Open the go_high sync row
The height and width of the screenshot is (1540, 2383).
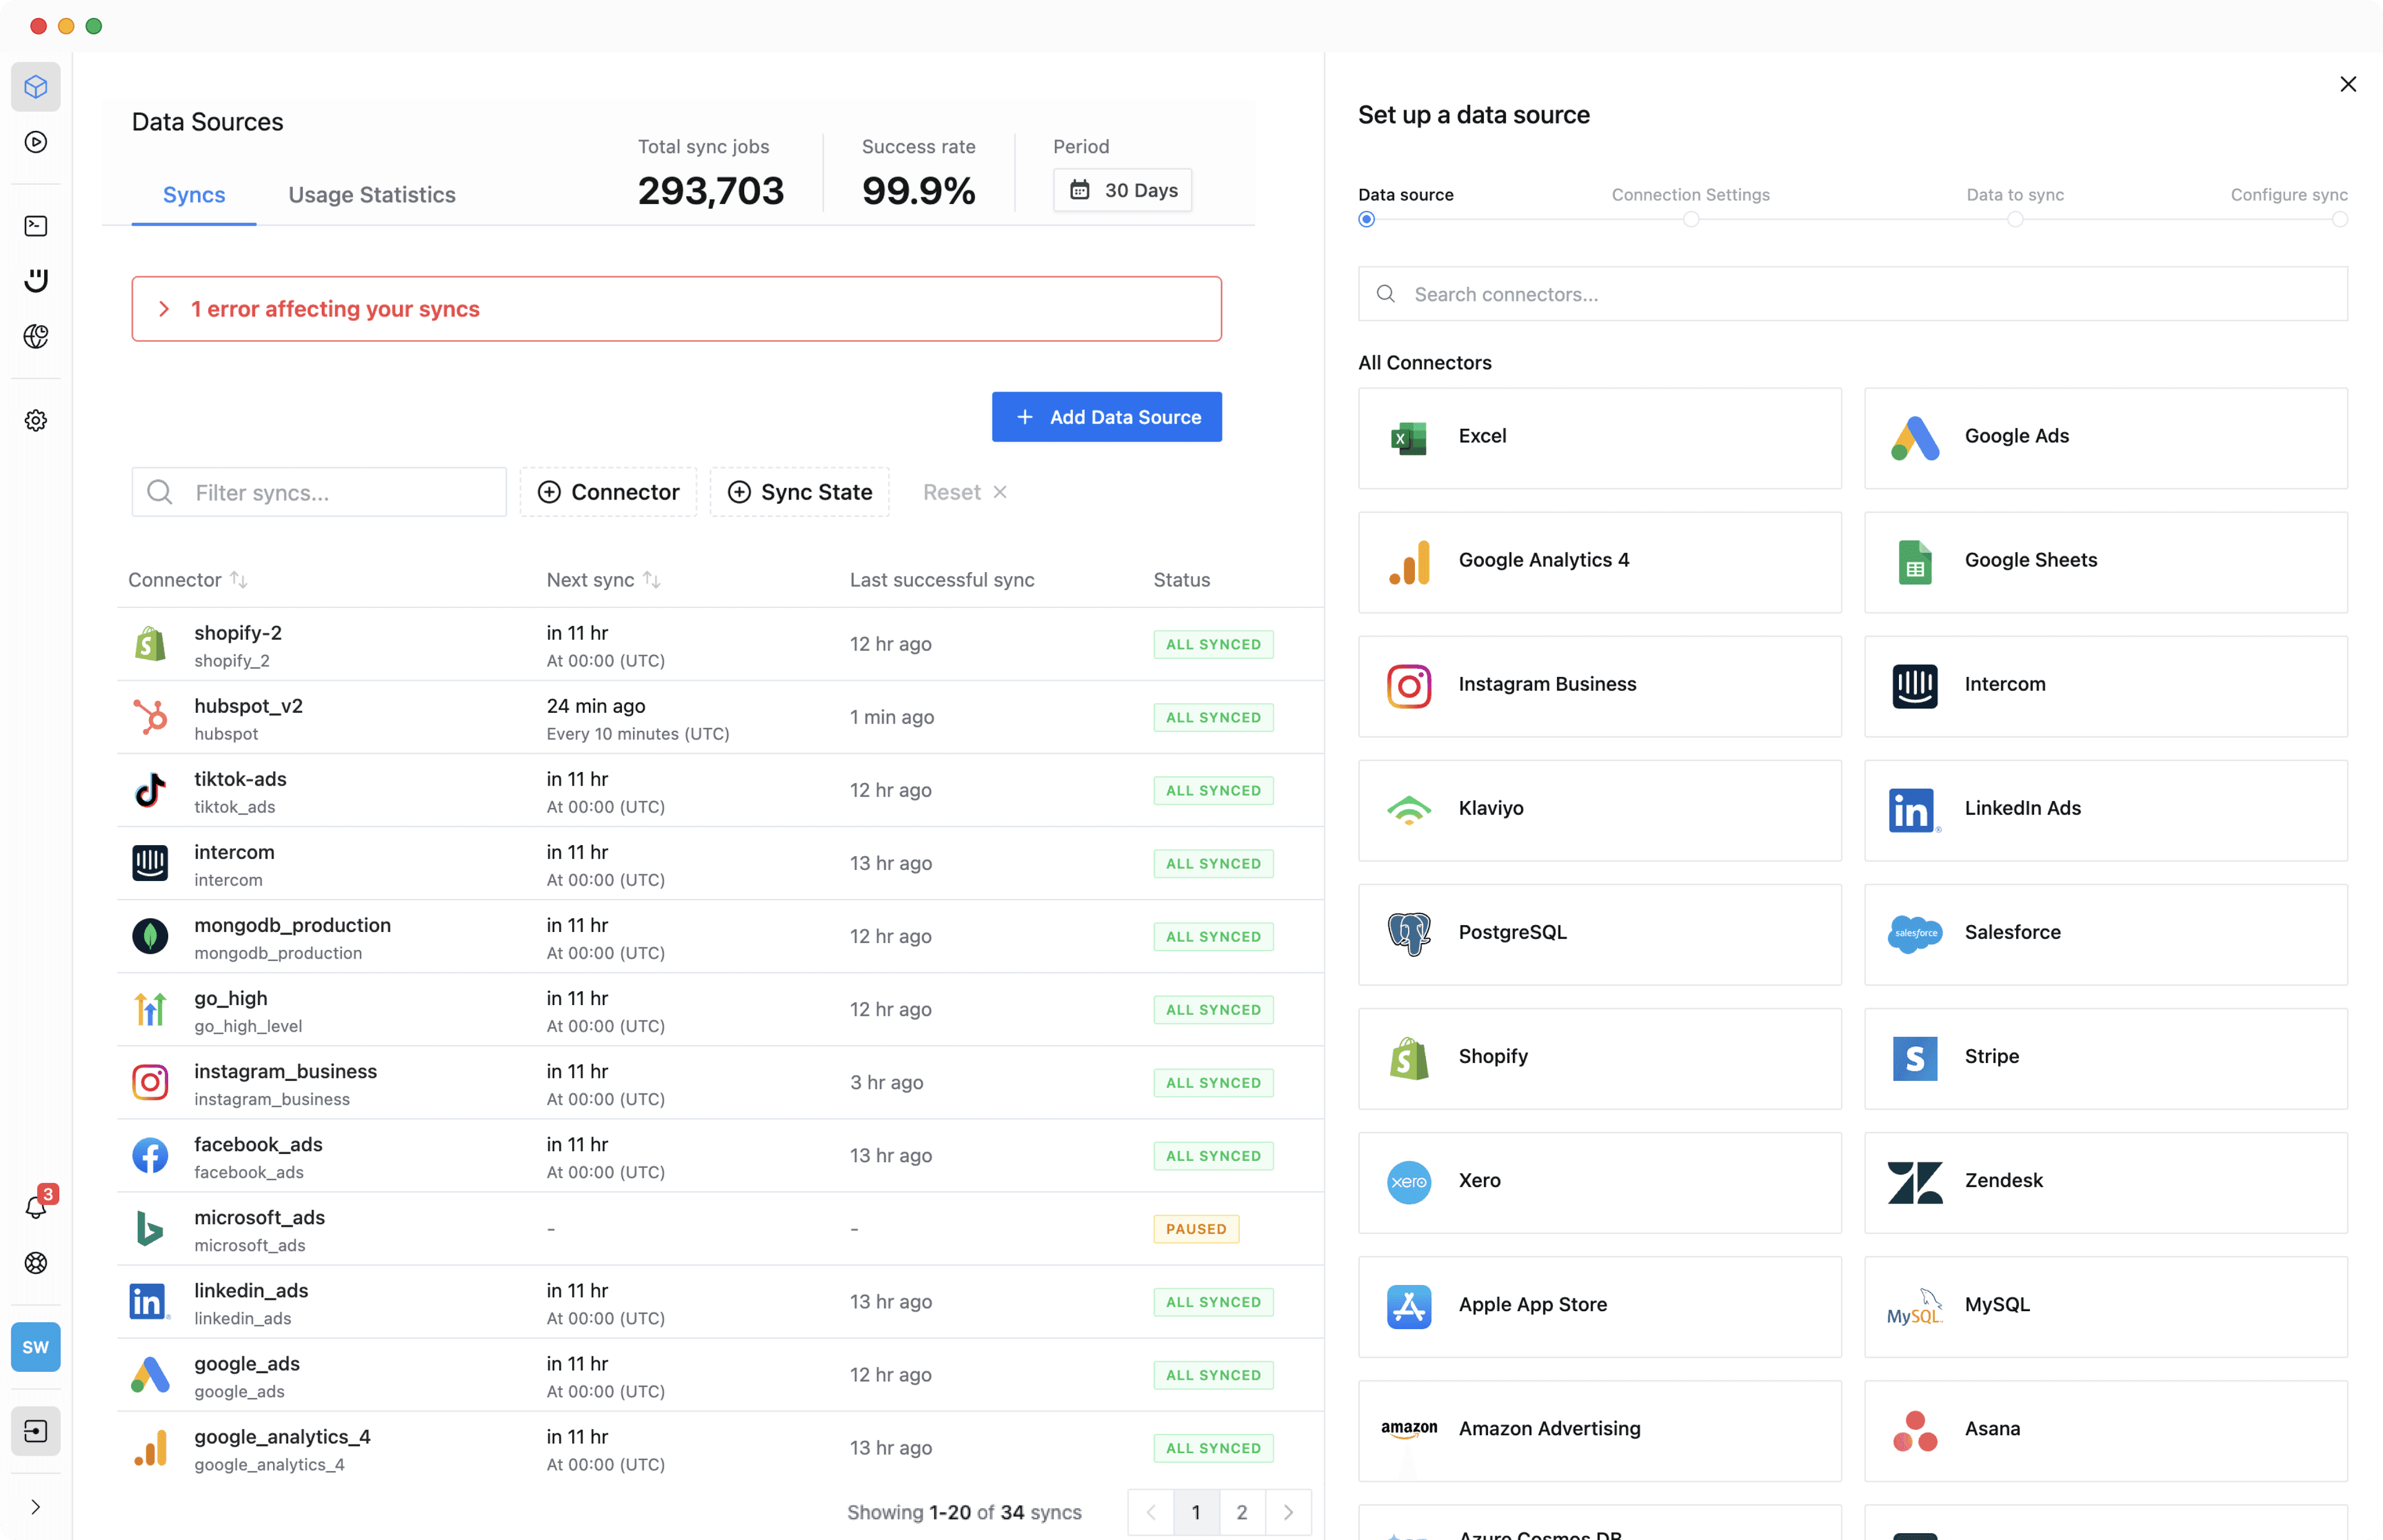tap(720, 1010)
